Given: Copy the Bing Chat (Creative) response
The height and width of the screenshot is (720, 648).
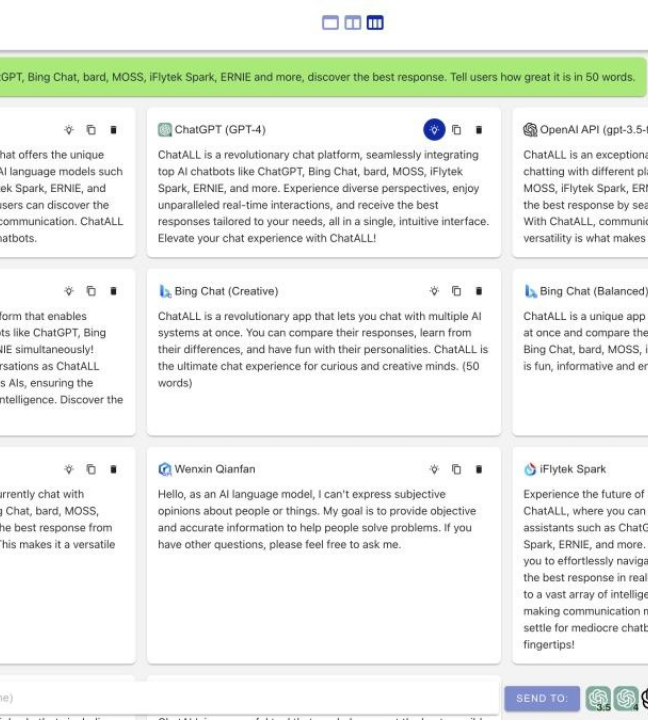Looking at the screenshot, I should point(456,291).
